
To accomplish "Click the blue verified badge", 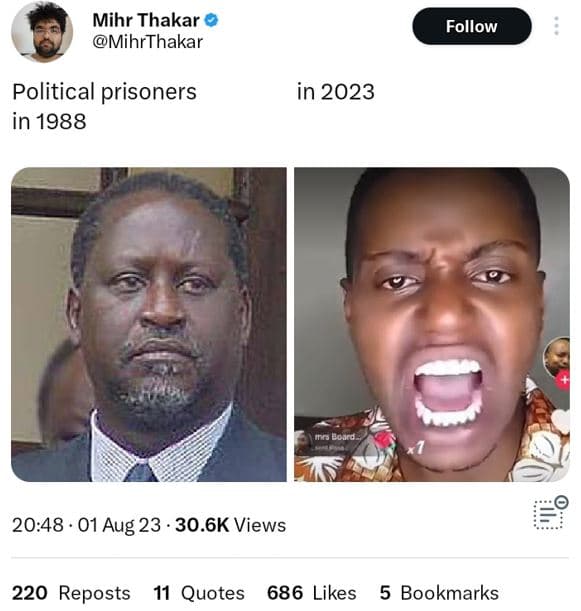I will (x=211, y=20).
